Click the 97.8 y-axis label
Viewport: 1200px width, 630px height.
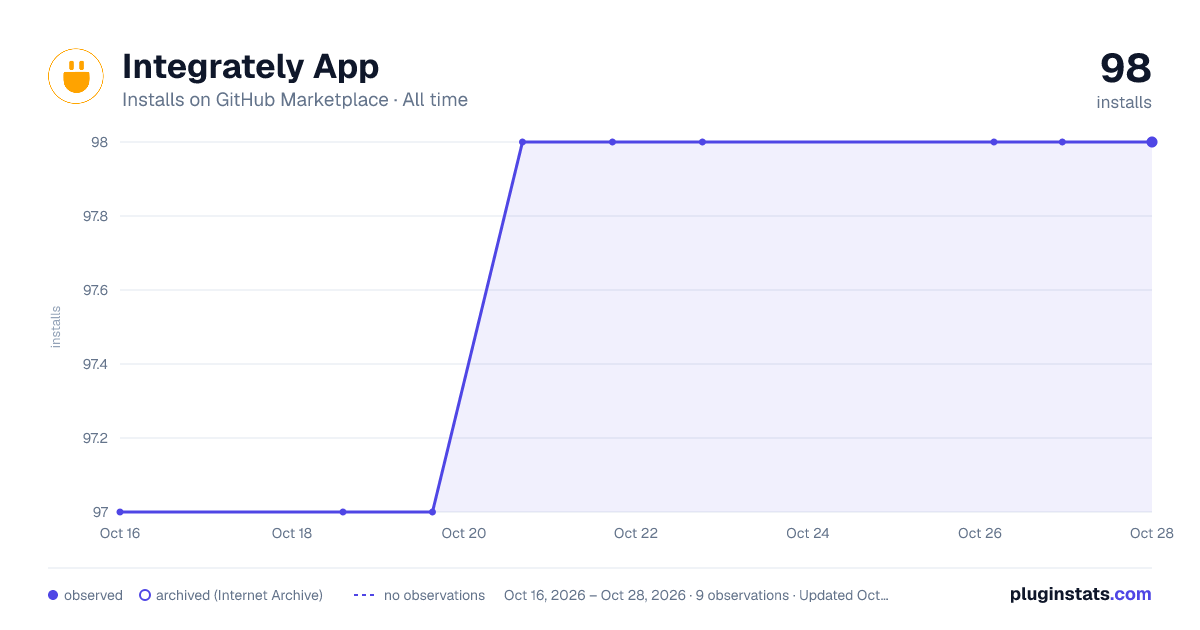95,216
